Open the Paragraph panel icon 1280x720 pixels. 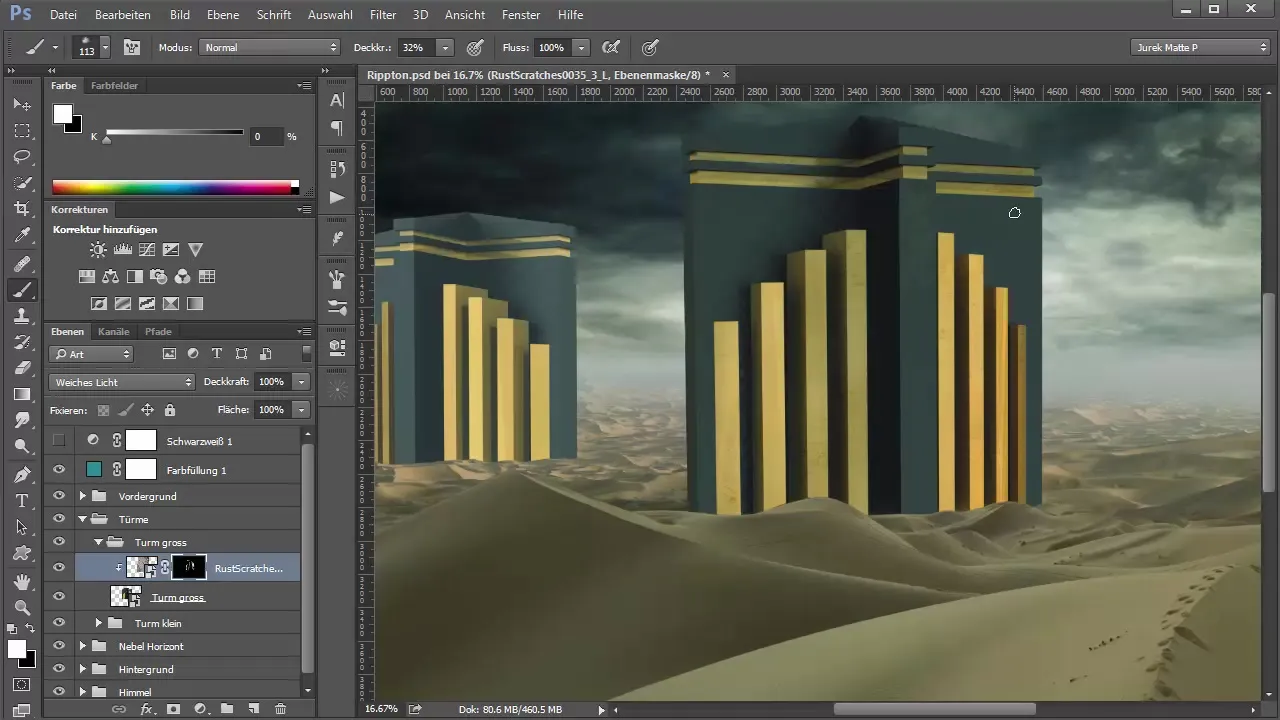[337, 128]
